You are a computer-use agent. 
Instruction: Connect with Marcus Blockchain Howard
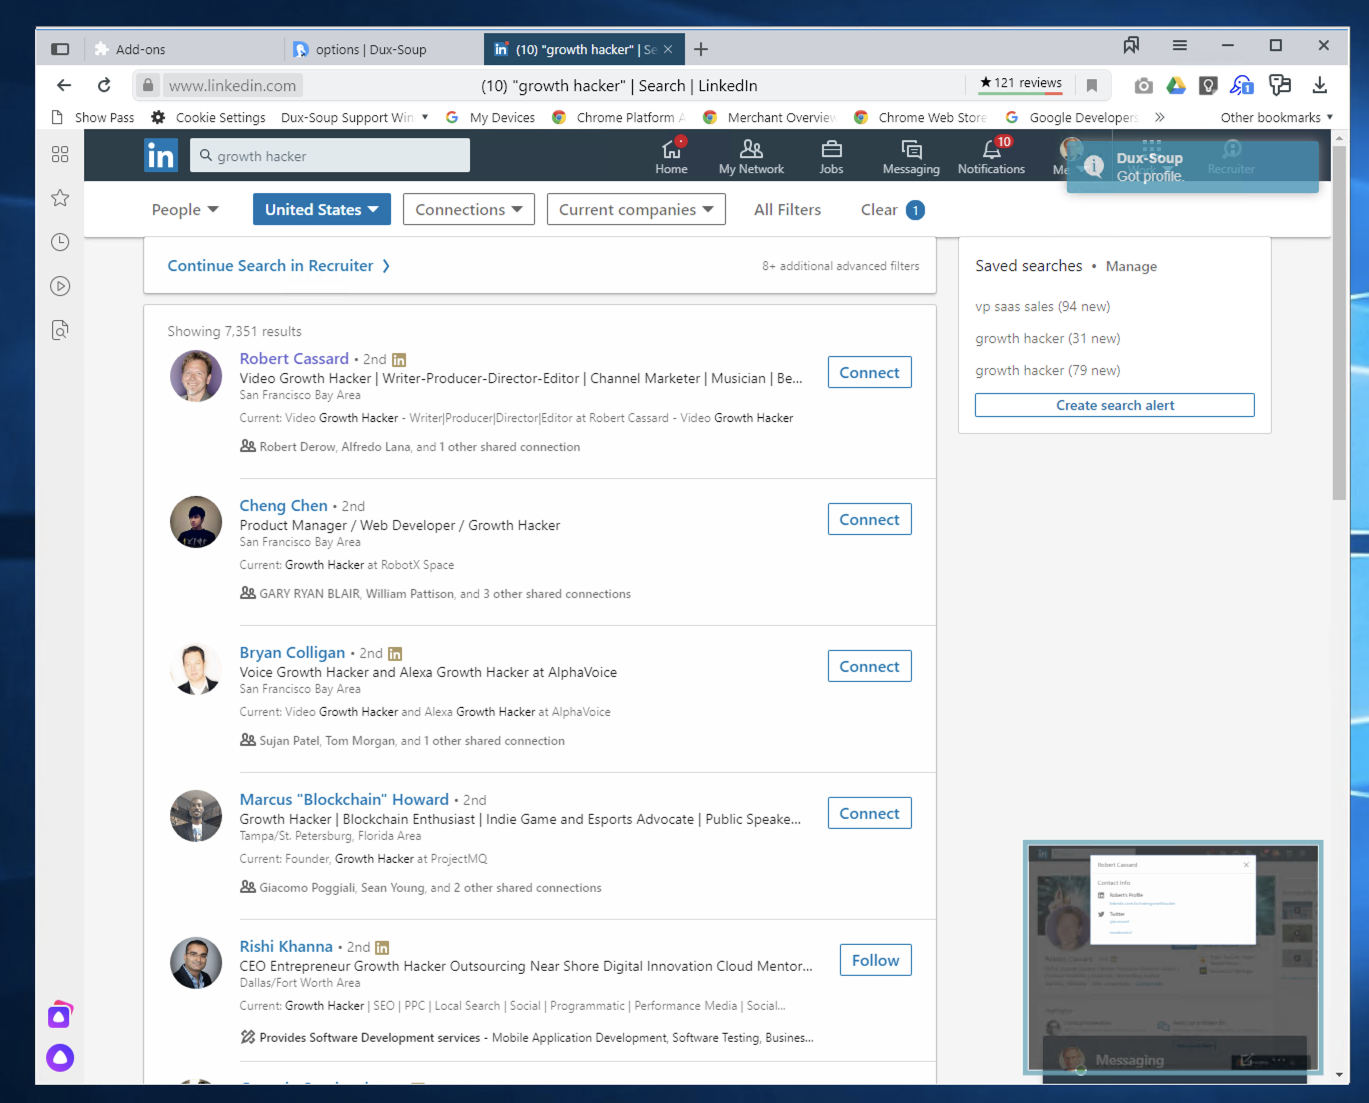point(869,813)
